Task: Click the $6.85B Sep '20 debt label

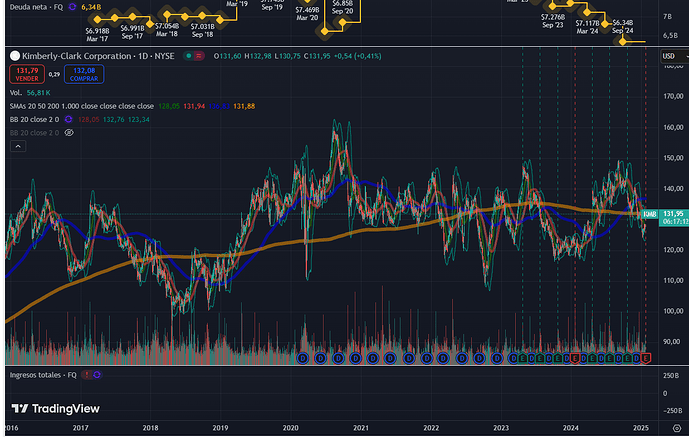Action: pos(342,7)
